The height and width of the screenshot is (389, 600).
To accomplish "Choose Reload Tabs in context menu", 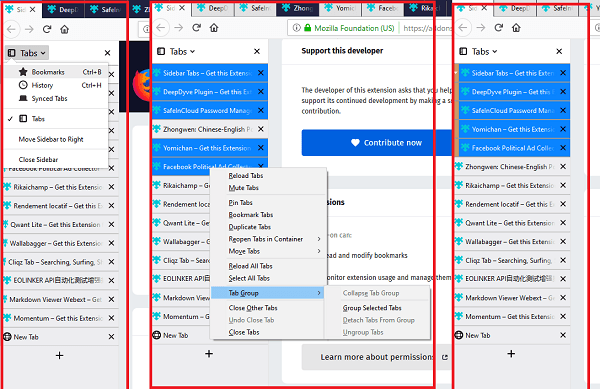I will (268, 176).
